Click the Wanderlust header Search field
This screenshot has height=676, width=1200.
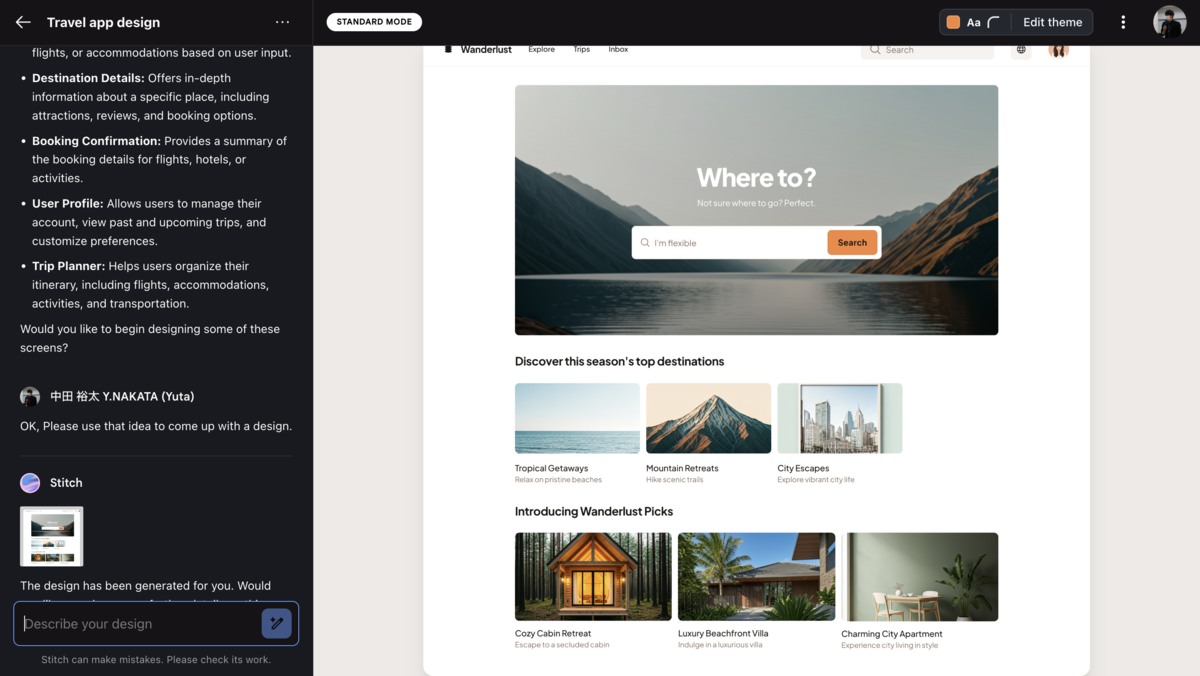(927, 50)
